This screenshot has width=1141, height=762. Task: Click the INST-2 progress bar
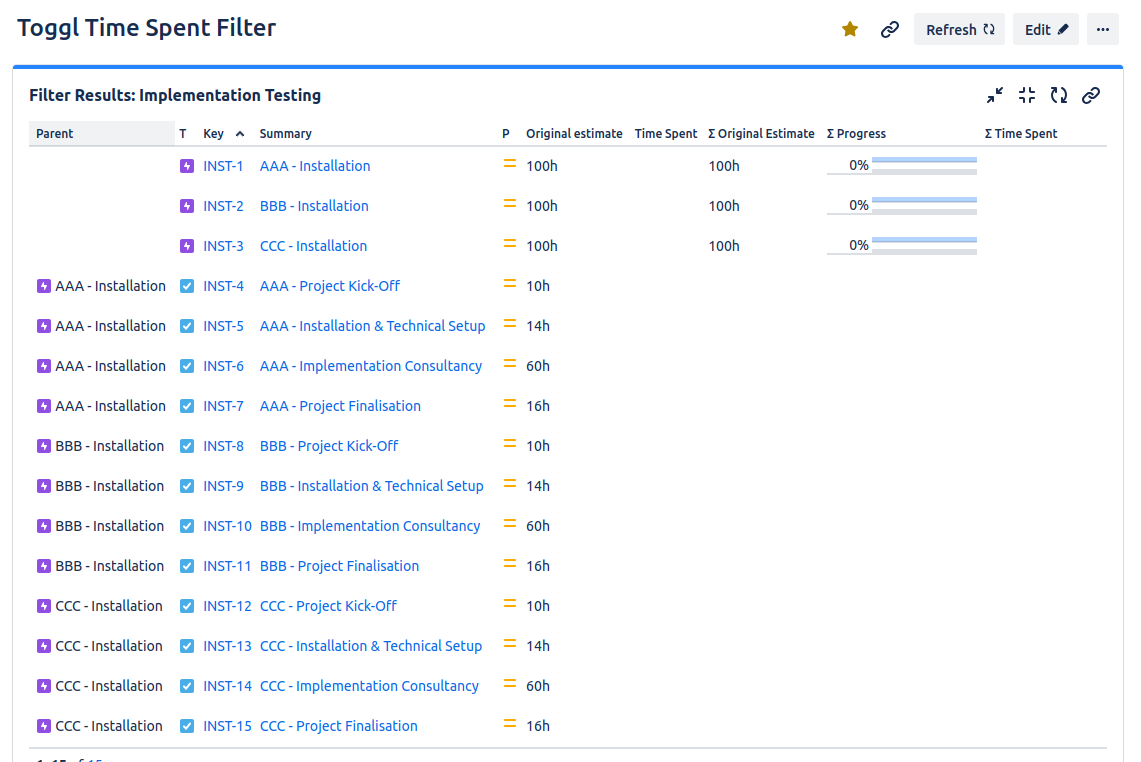924,206
